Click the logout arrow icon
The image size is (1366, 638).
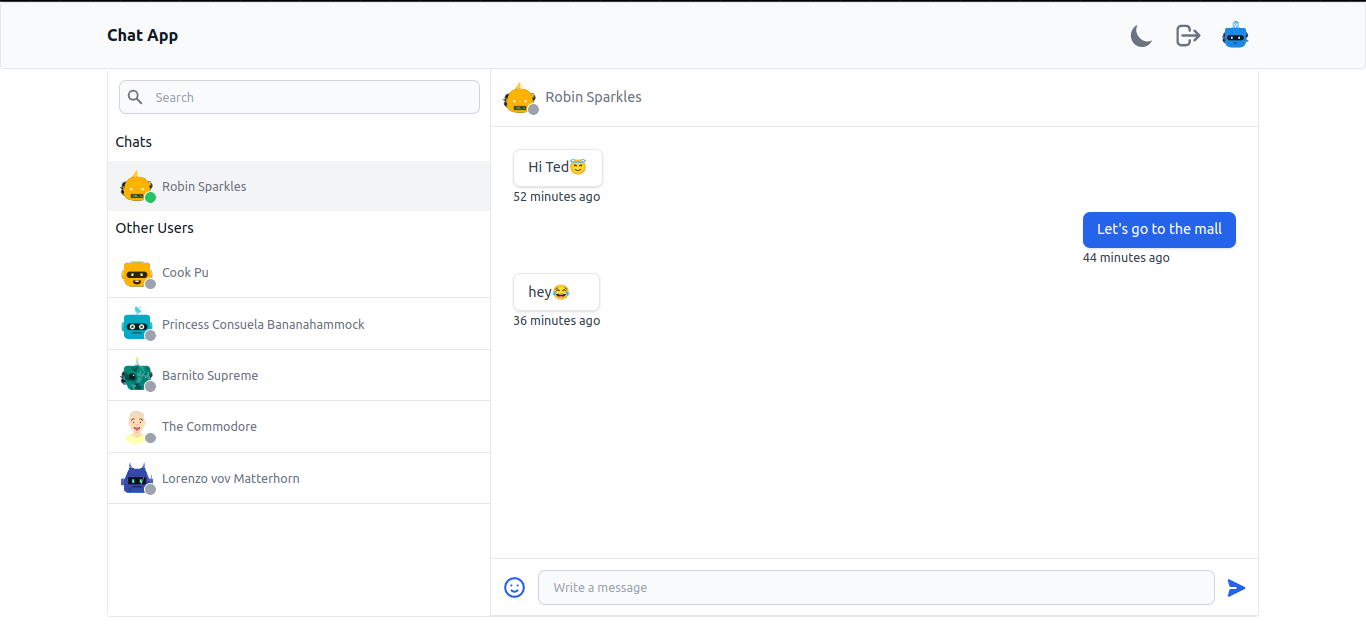pos(1187,36)
